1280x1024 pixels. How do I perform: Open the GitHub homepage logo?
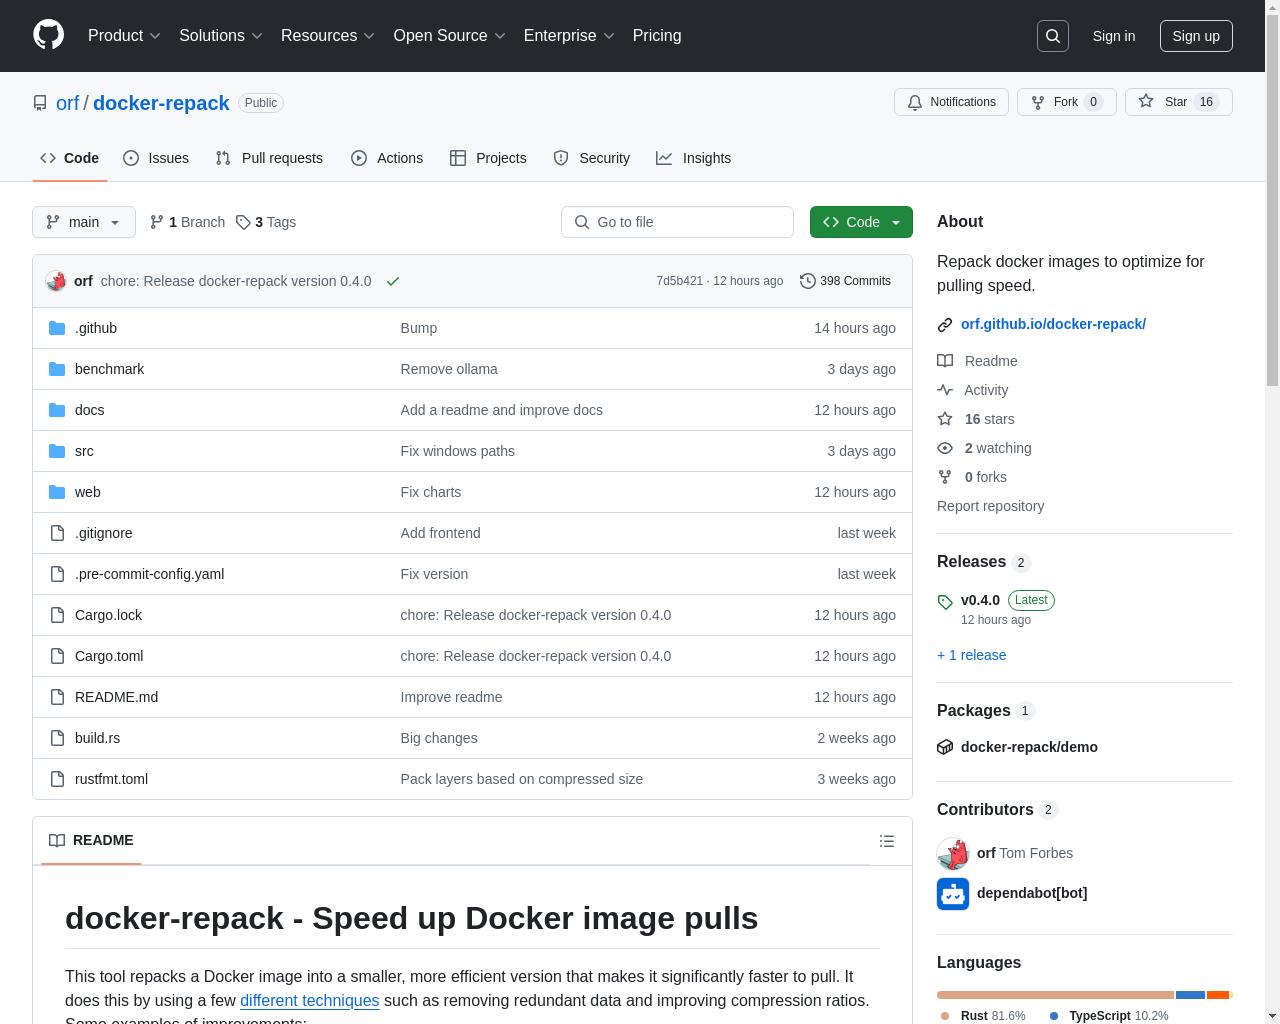click(48, 35)
